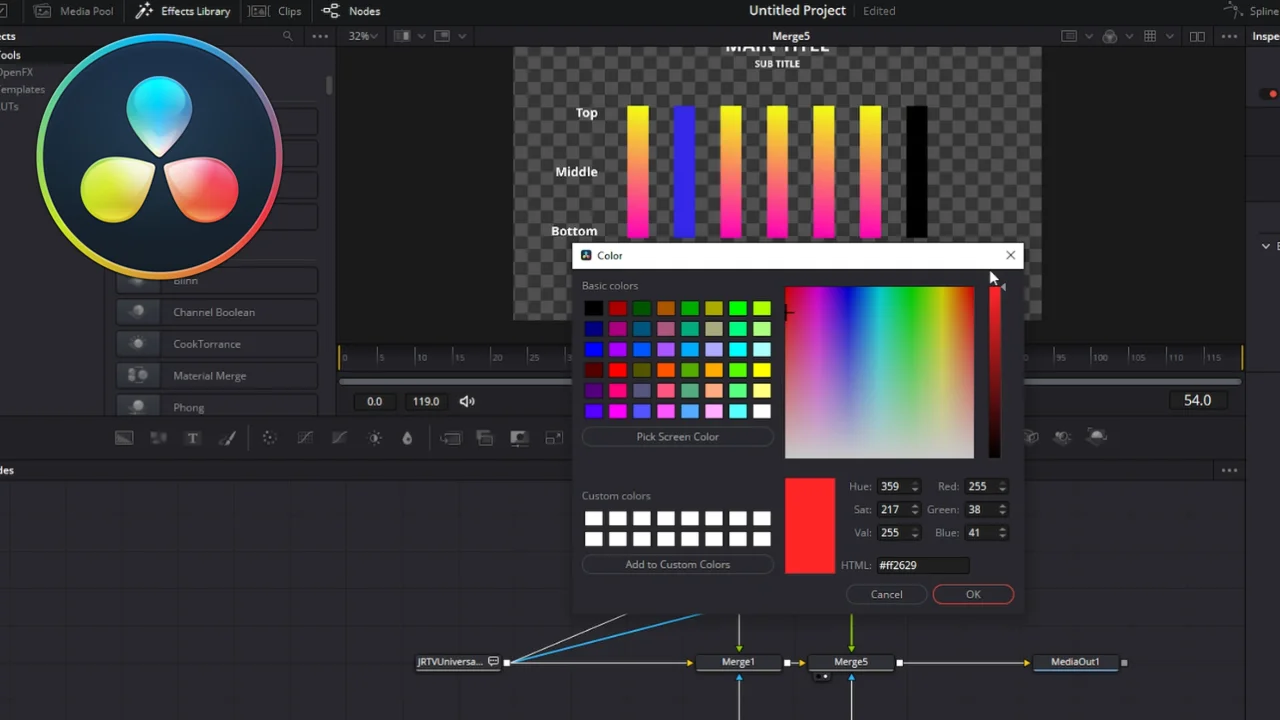Adjust the Val value stepper
The width and height of the screenshot is (1280, 720).
914,533
